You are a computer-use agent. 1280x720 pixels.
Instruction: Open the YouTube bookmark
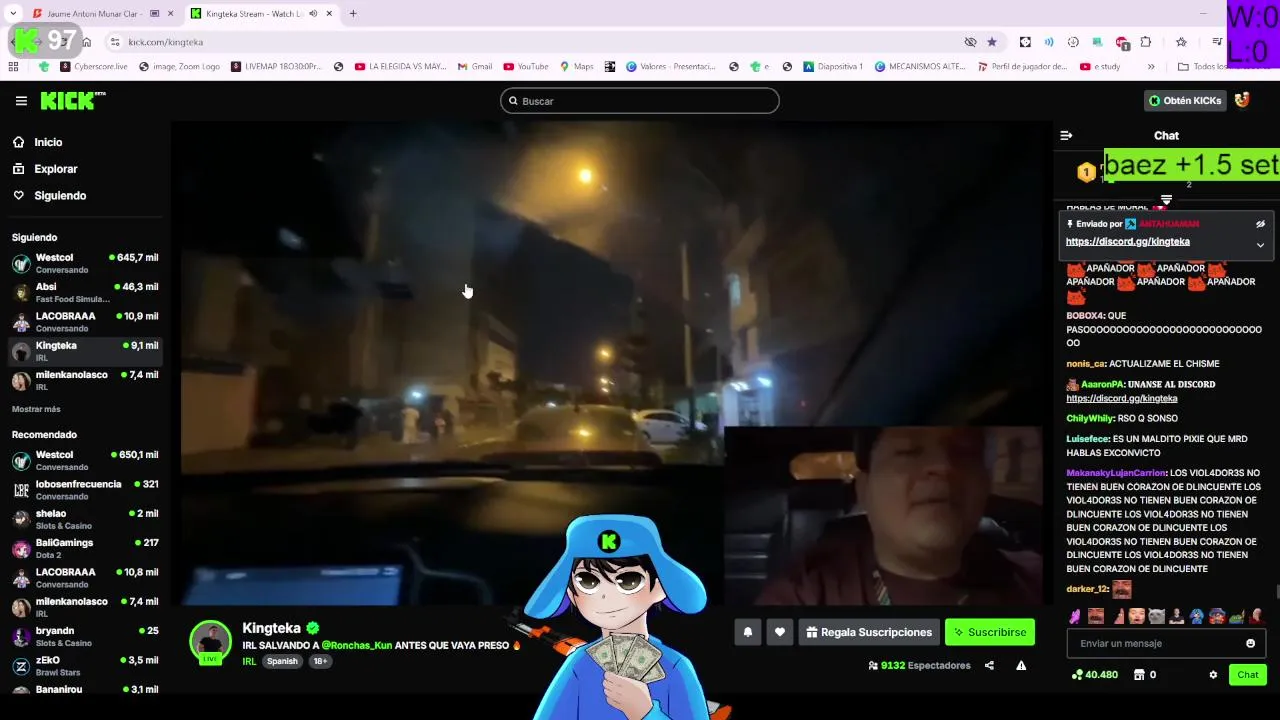click(x=526, y=67)
